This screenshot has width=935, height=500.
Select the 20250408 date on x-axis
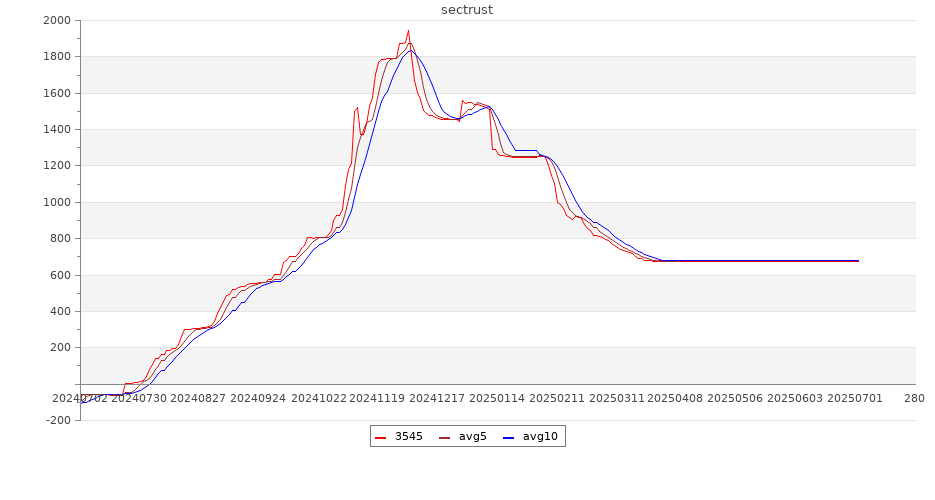(675, 398)
